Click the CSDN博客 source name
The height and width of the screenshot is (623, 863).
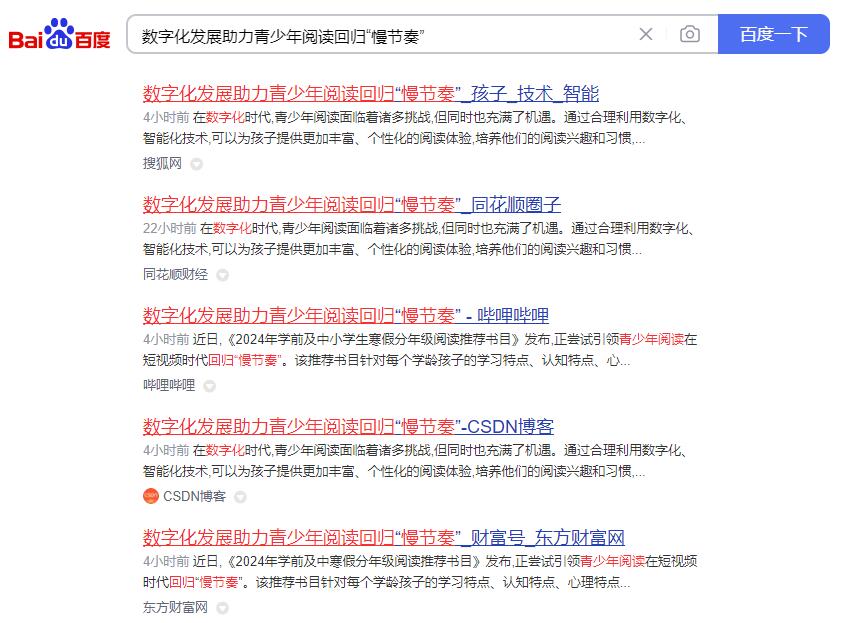[x=195, y=496]
